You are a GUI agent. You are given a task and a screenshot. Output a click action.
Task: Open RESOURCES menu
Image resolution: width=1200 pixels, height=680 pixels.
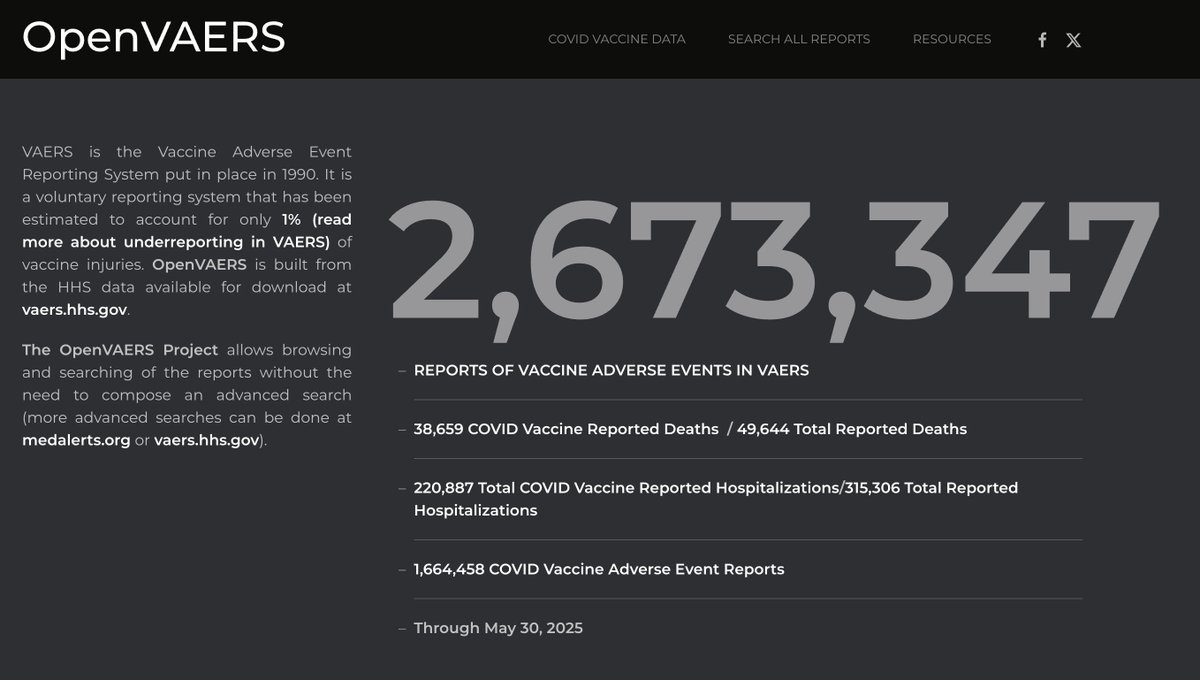(952, 39)
